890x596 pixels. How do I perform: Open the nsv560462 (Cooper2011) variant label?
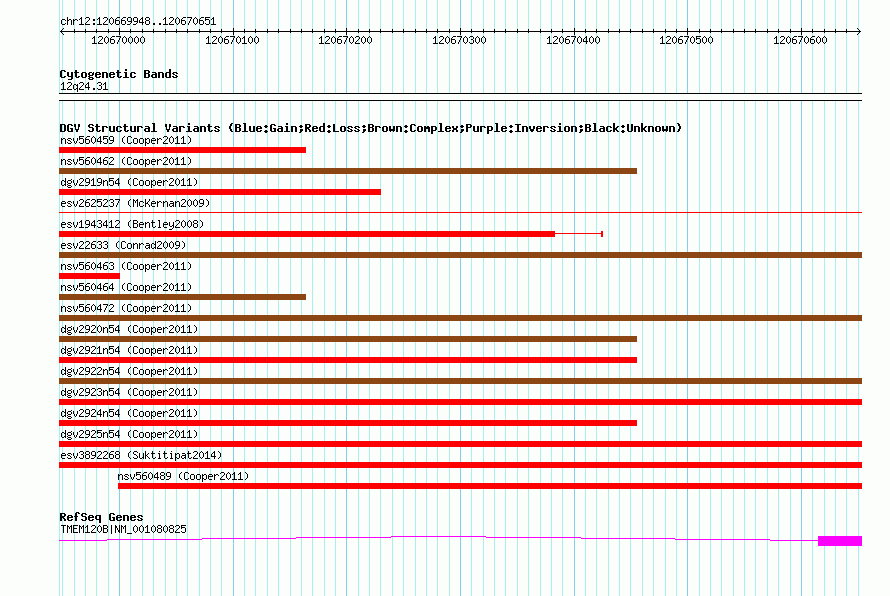pos(126,161)
